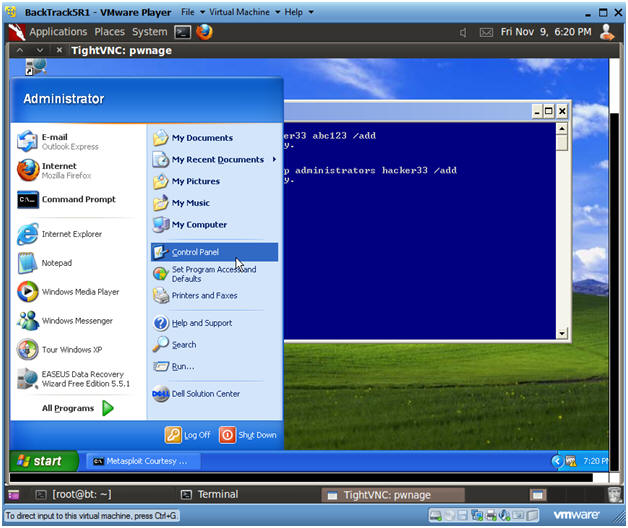
Task: Maximize the command prompt window
Action: (x=549, y=111)
